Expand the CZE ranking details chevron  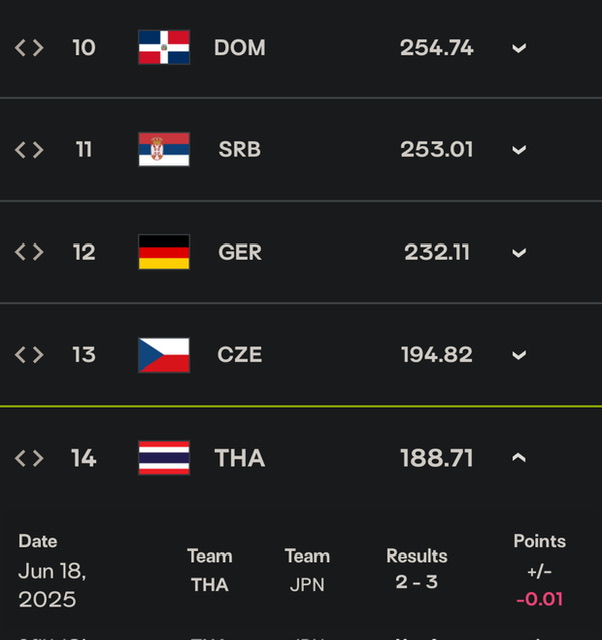click(519, 356)
